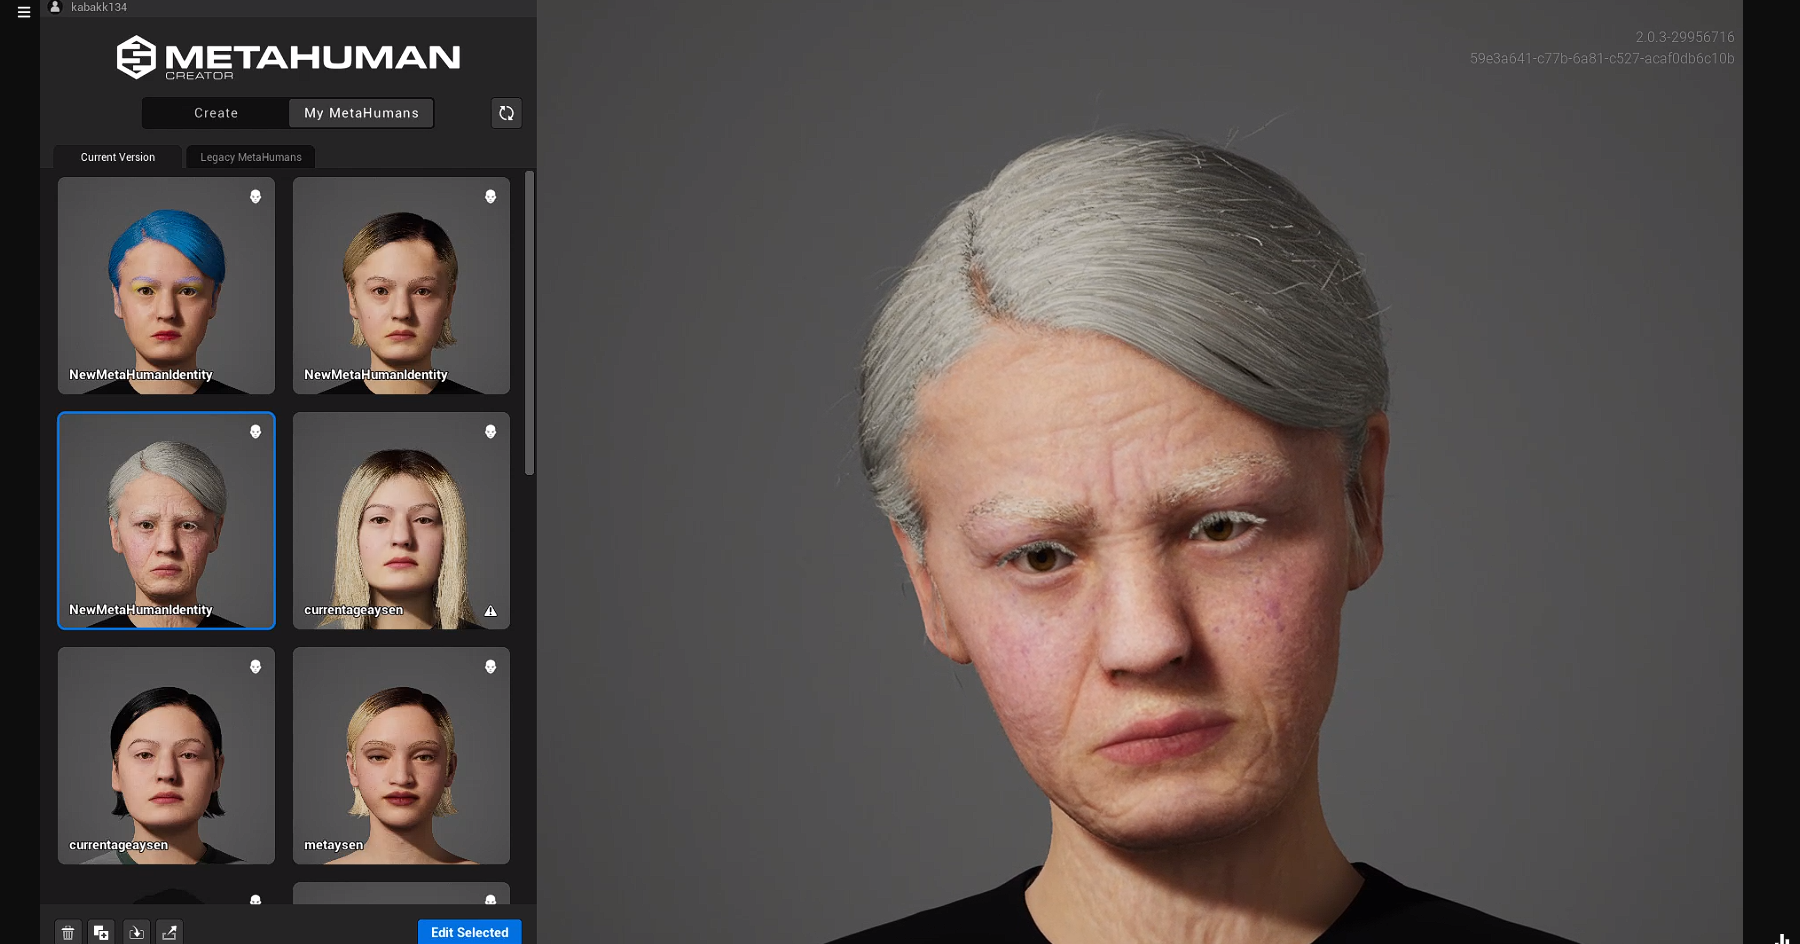Viewport: 1800px width, 944px height.
Task: Click skull icon on blue-haired MetaHuman card
Action: click(256, 197)
